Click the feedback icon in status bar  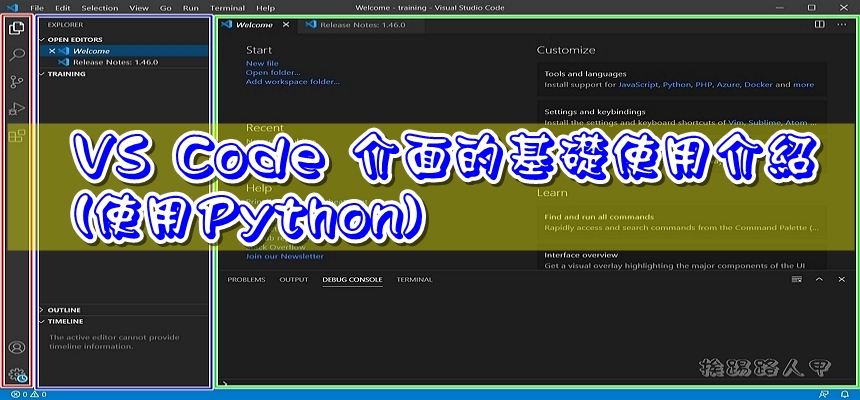[823, 395]
